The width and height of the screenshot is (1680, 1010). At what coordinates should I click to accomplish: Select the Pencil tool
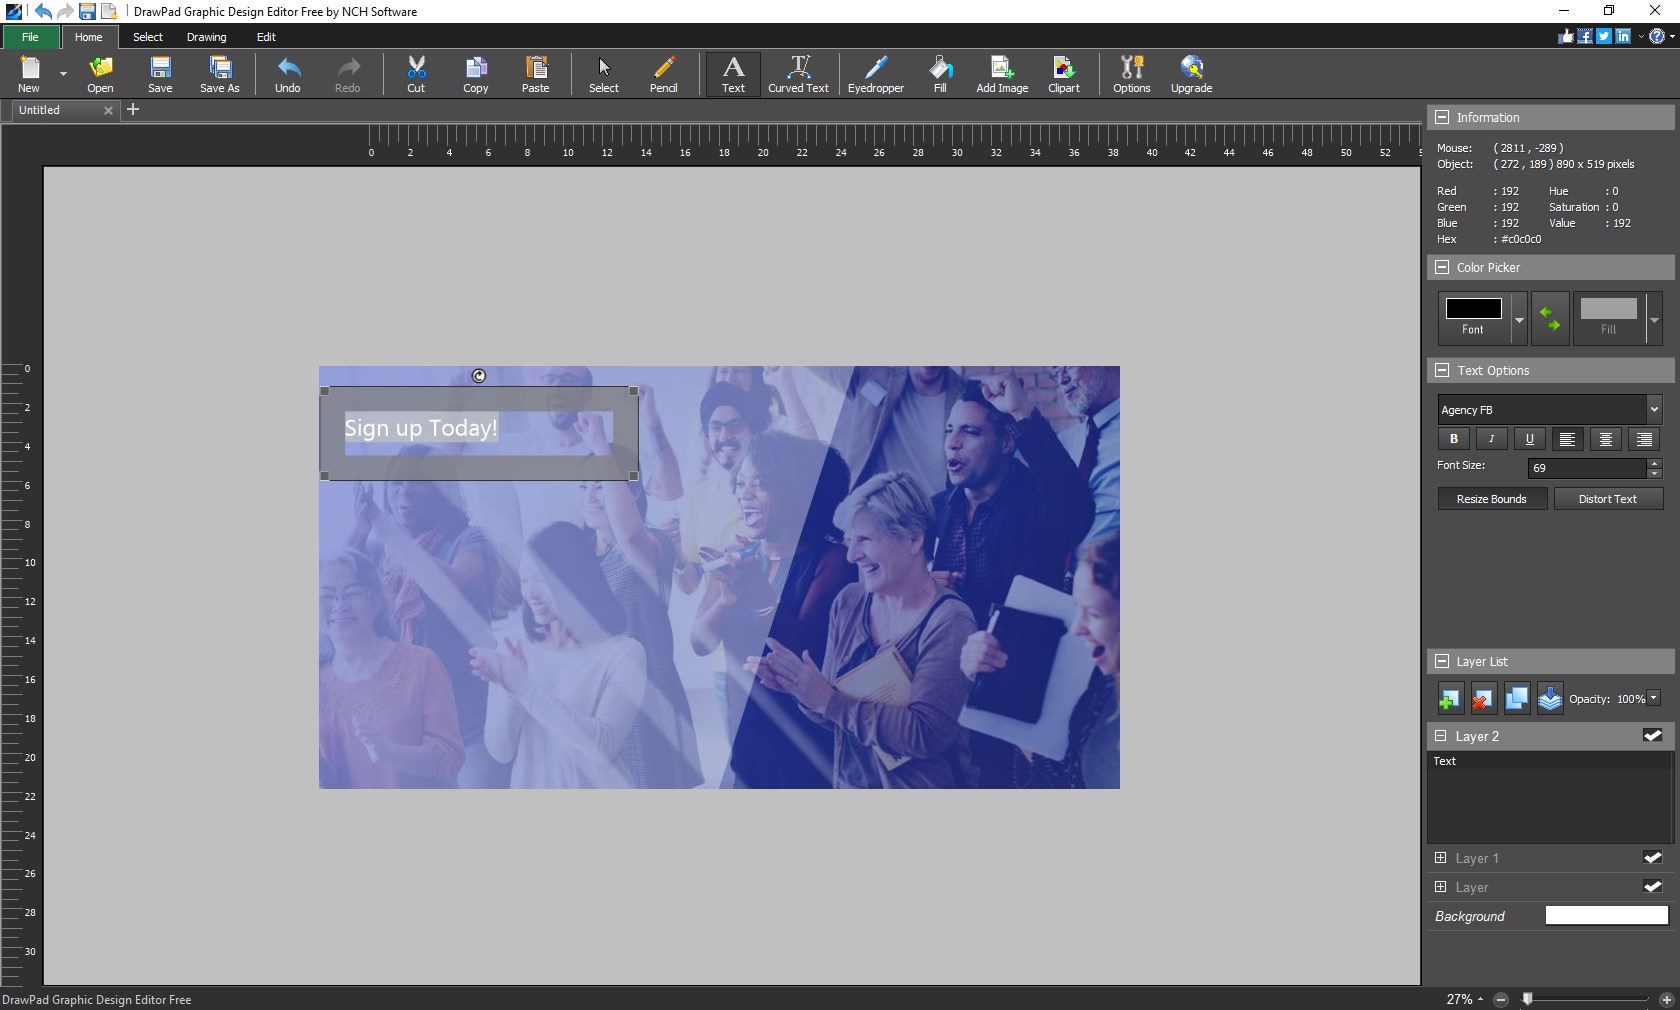coord(663,75)
